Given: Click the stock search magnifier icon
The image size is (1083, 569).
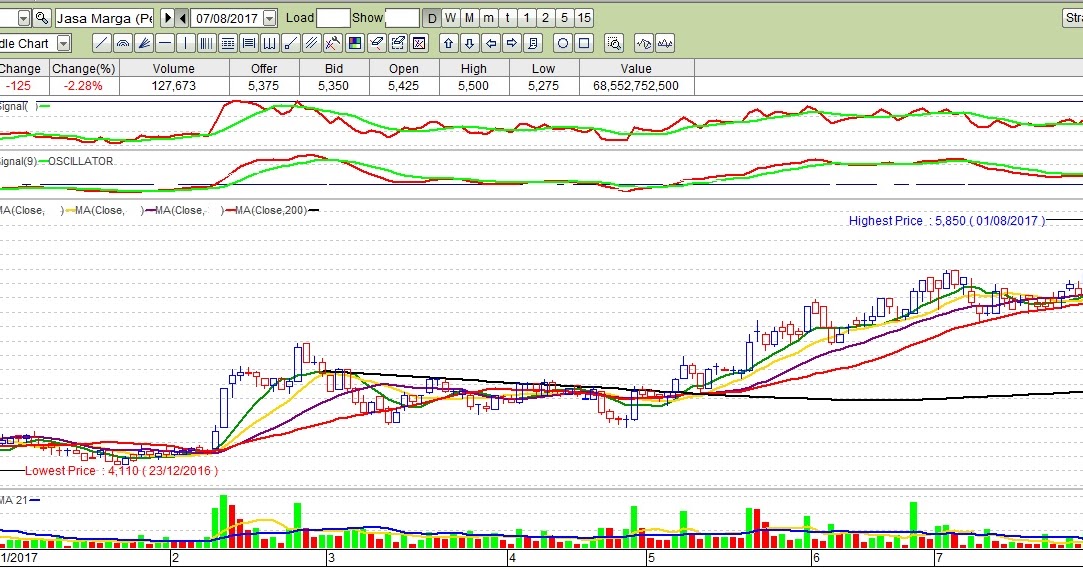Looking at the screenshot, I should 42,18.
